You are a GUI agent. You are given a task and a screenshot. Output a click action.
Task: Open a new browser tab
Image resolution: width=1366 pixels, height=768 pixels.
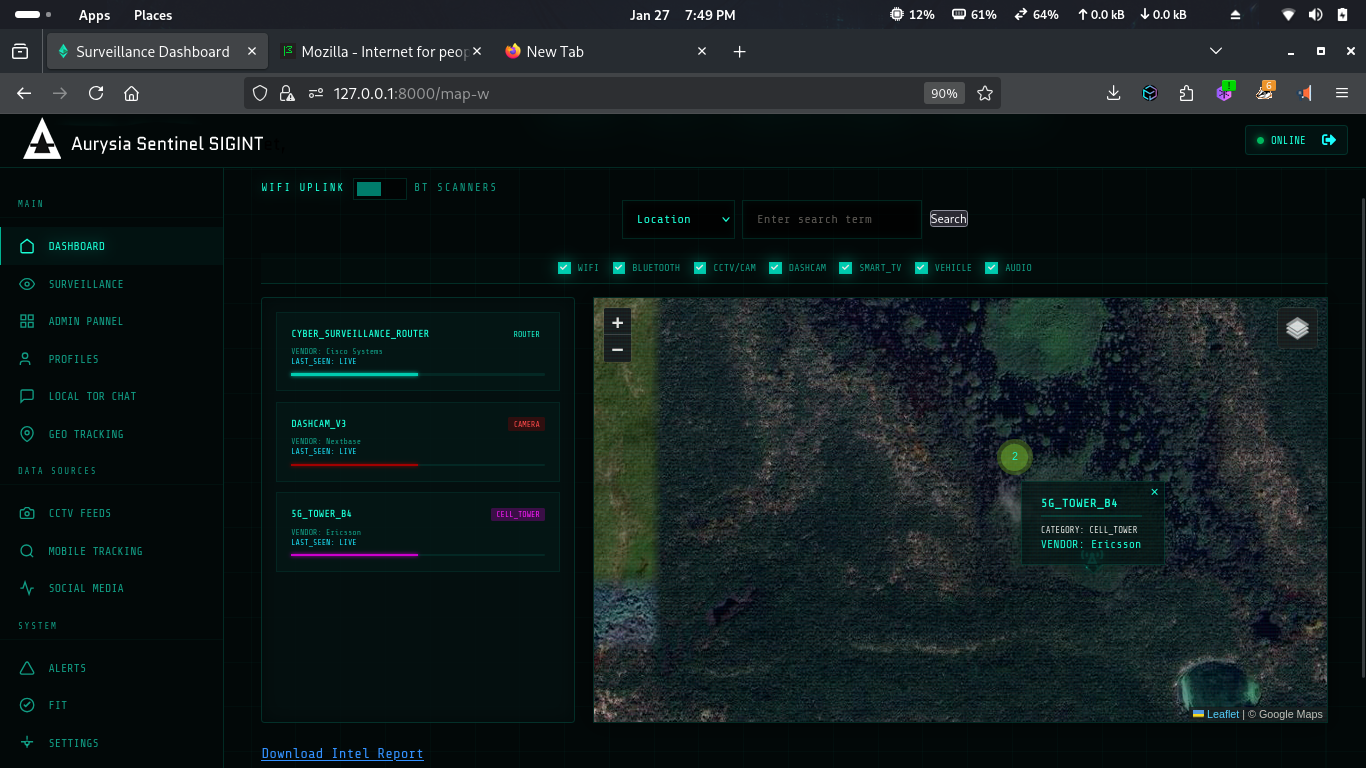pos(739,51)
